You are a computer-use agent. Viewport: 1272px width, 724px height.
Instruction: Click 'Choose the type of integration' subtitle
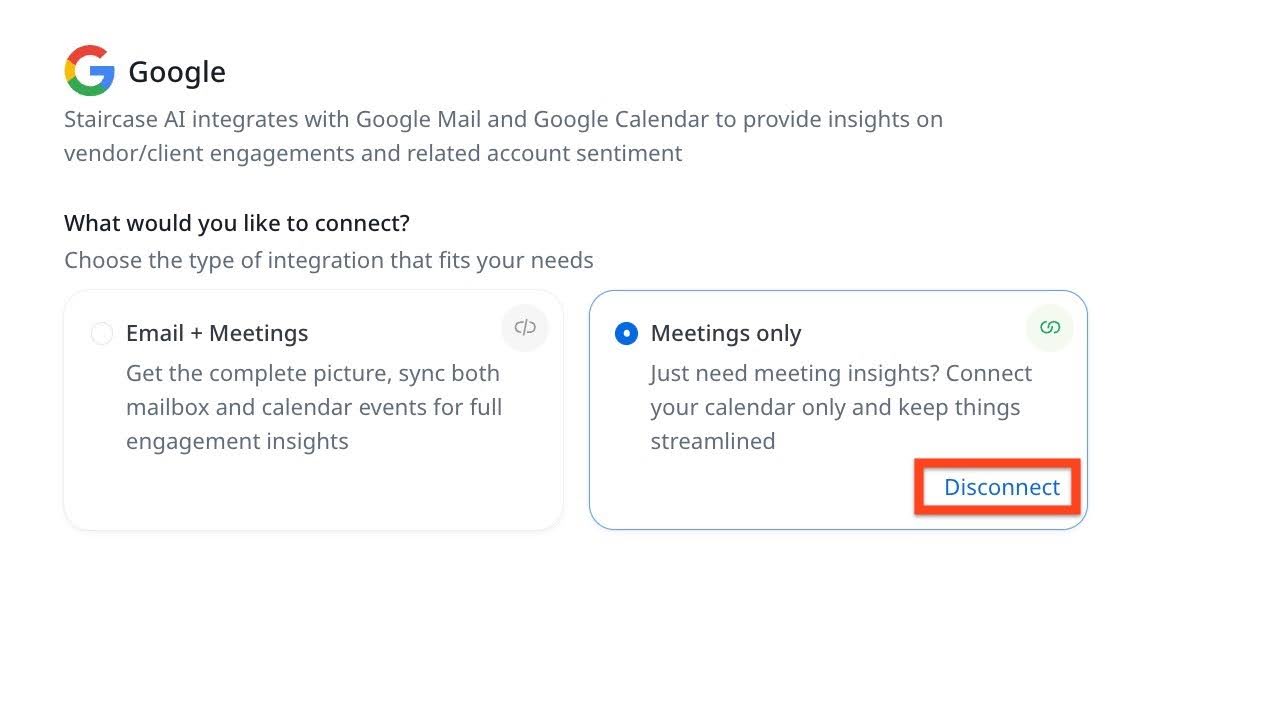pos(329,260)
